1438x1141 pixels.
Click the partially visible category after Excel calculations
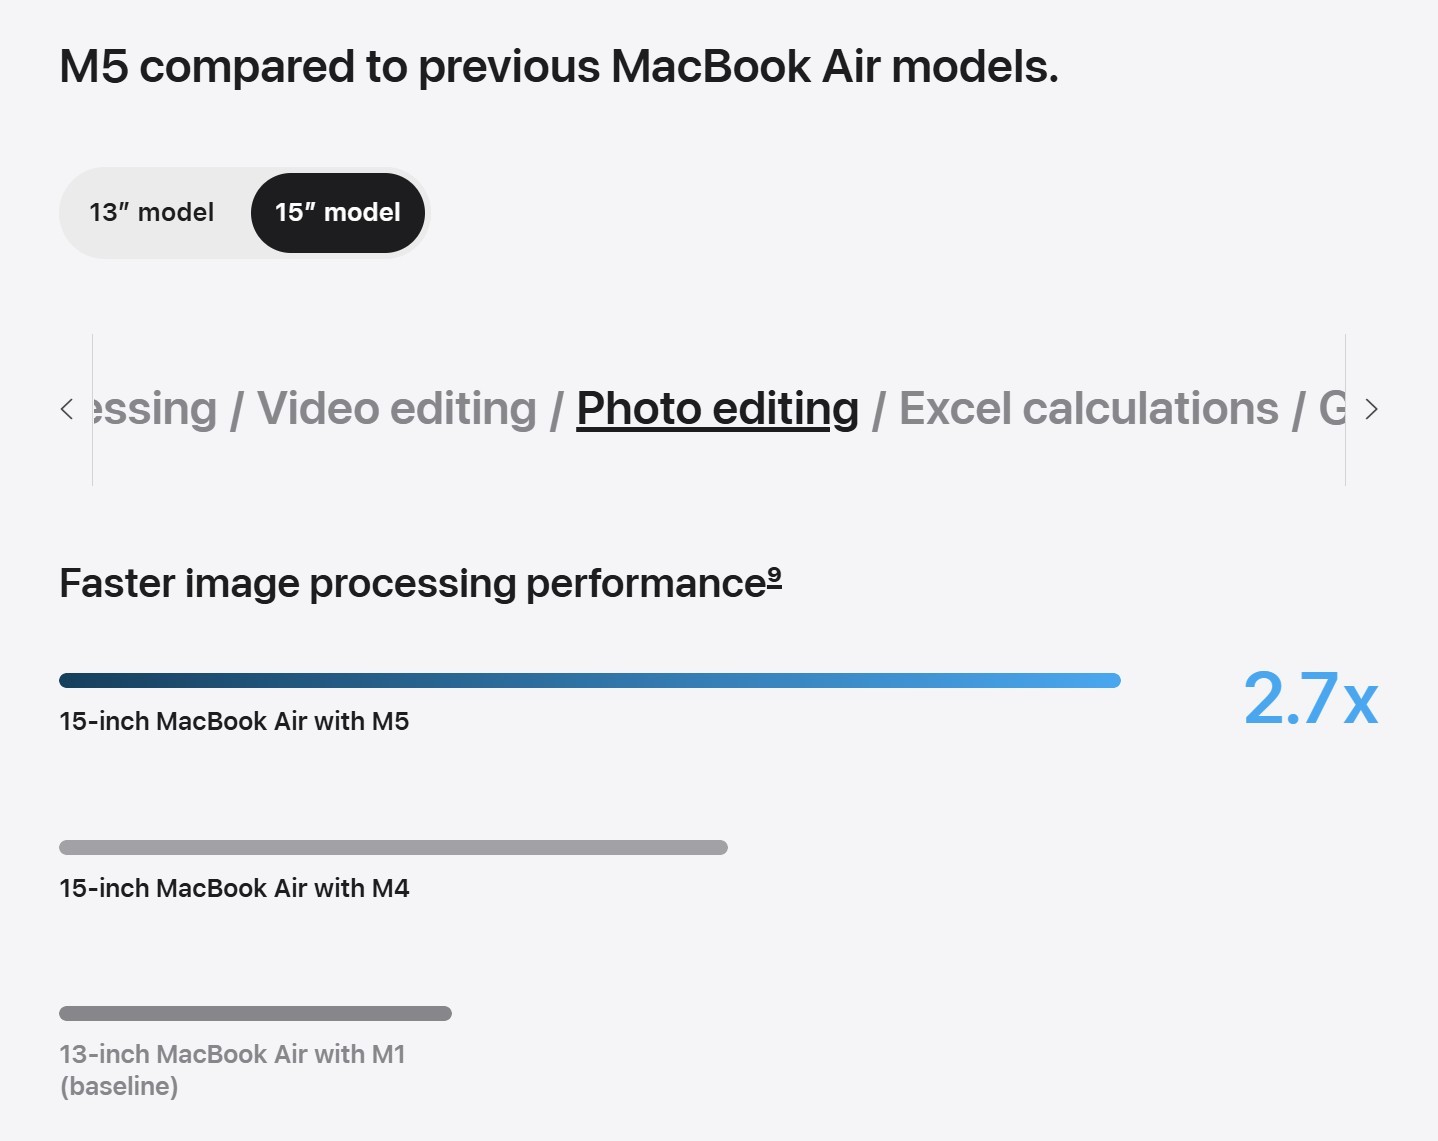1333,408
